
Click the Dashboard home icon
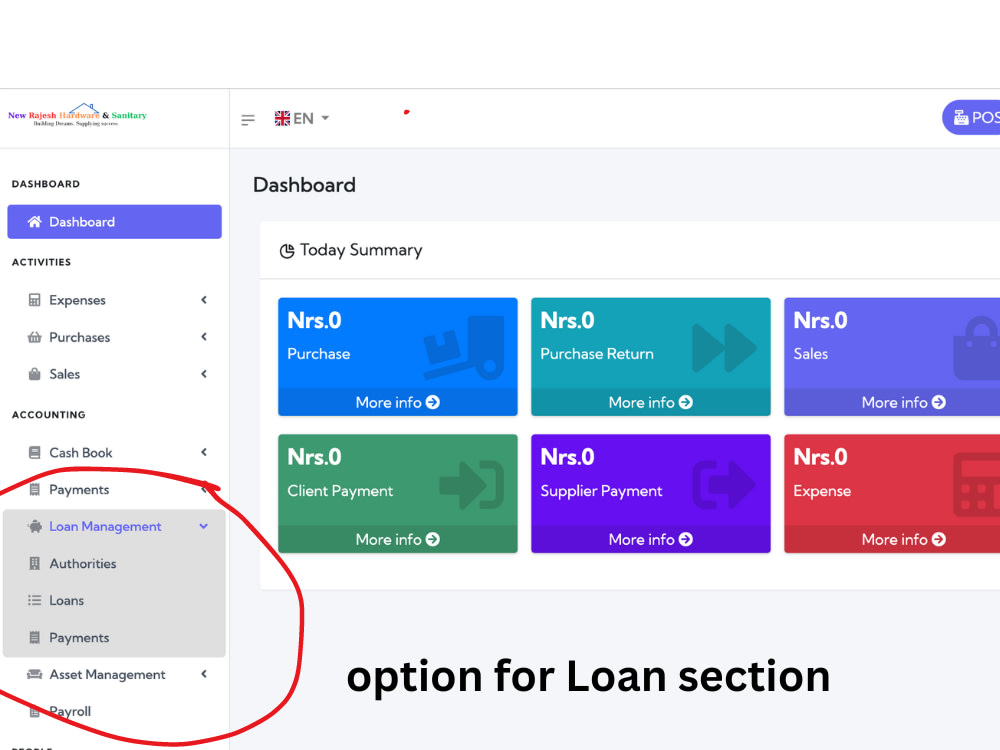(x=34, y=222)
